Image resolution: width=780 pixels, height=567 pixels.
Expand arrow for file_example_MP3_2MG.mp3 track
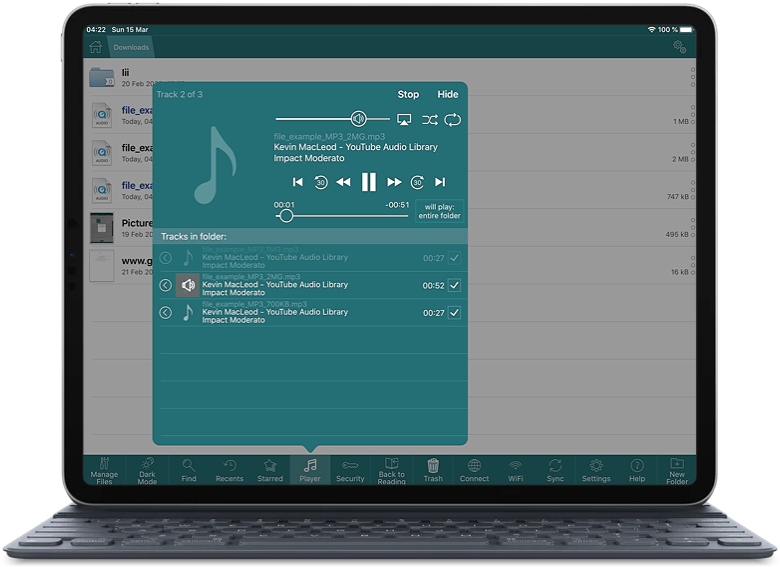point(166,285)
